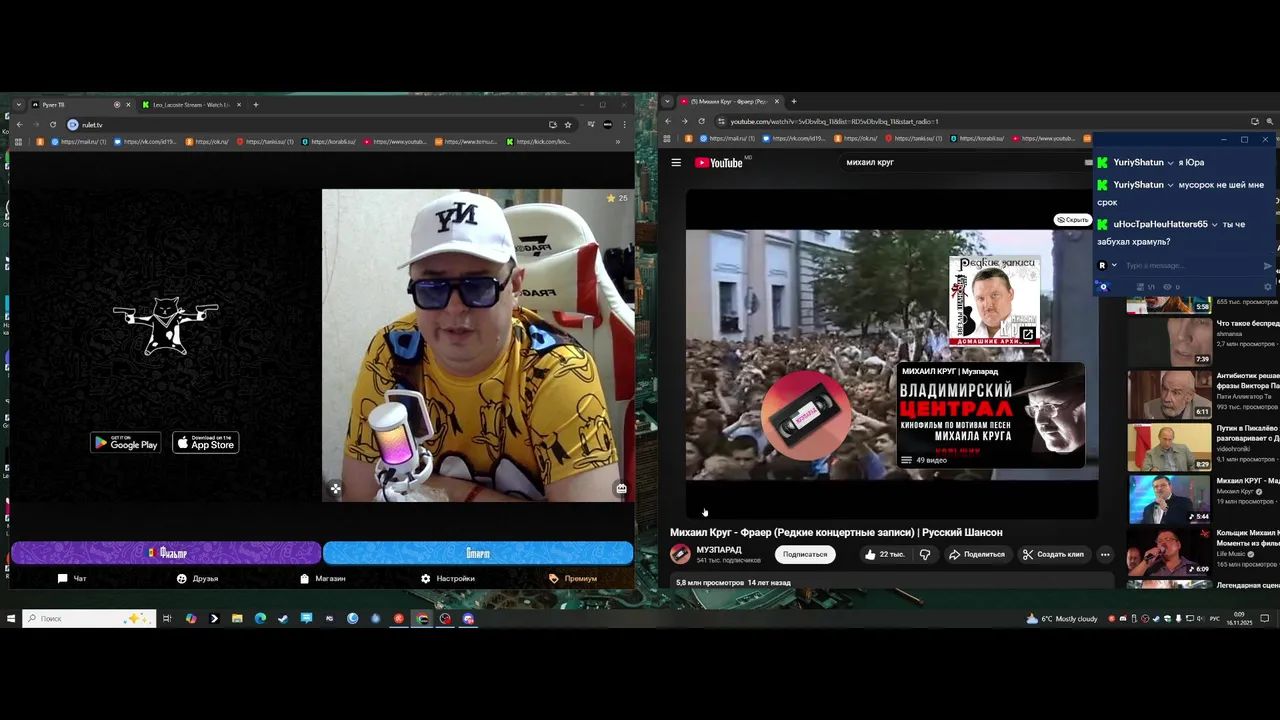Go back in the rulet.tv window
This screenshot has width=1280, height=720.
coord(19,124)
